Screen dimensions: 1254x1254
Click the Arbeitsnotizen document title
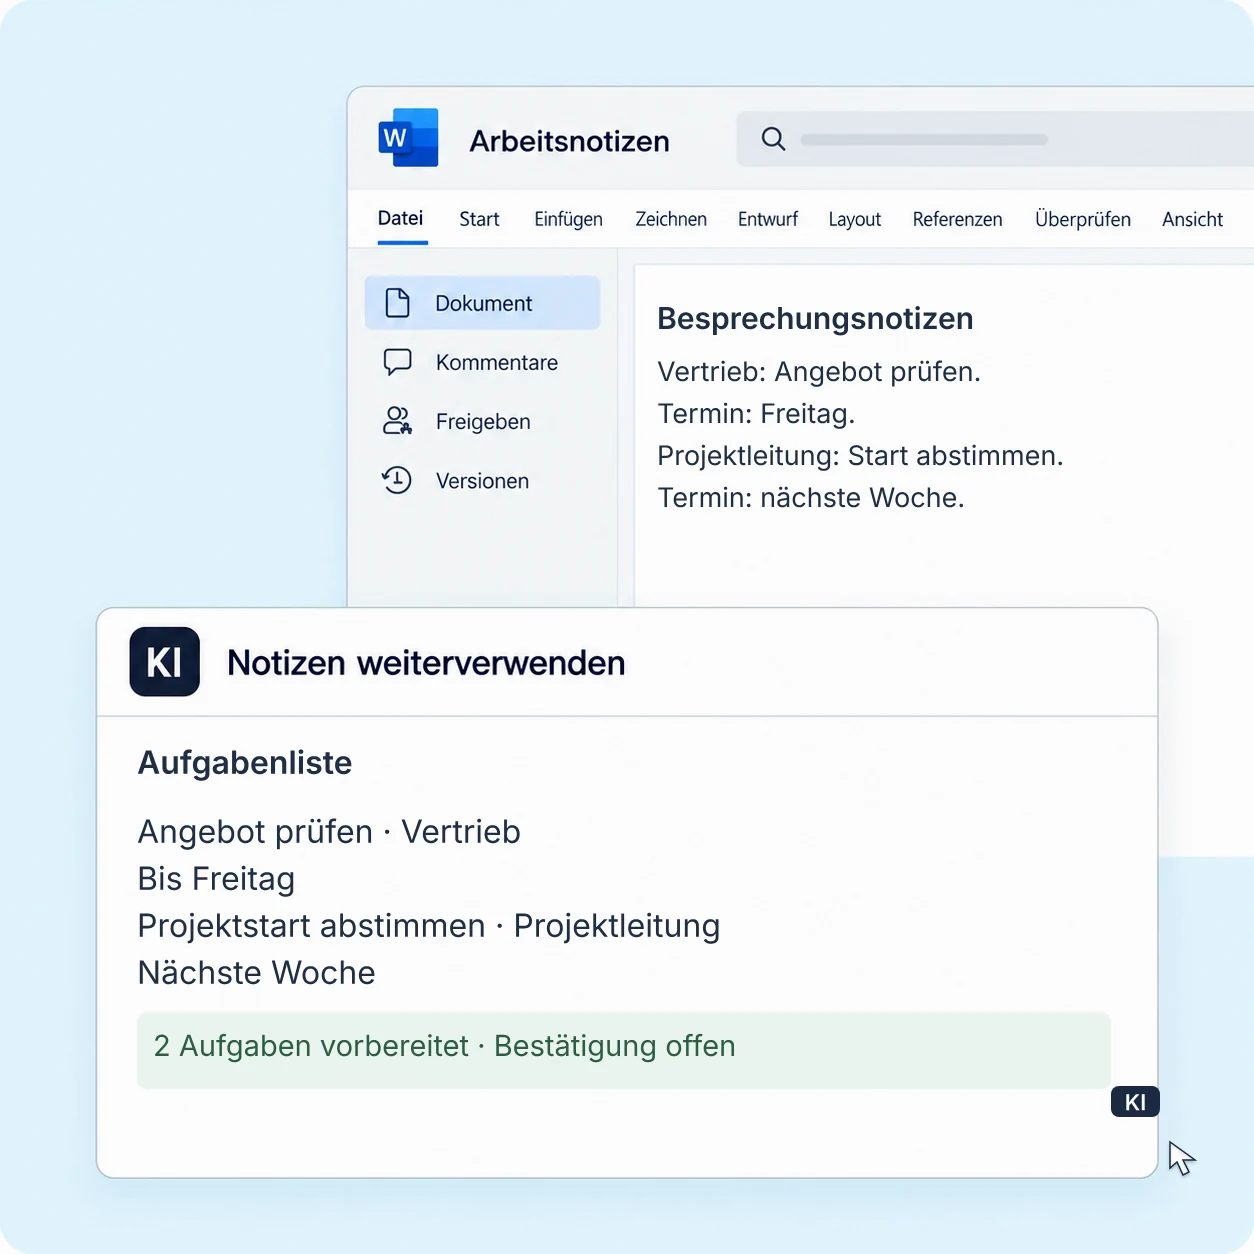pyautogui.click(x=570, y=141)
